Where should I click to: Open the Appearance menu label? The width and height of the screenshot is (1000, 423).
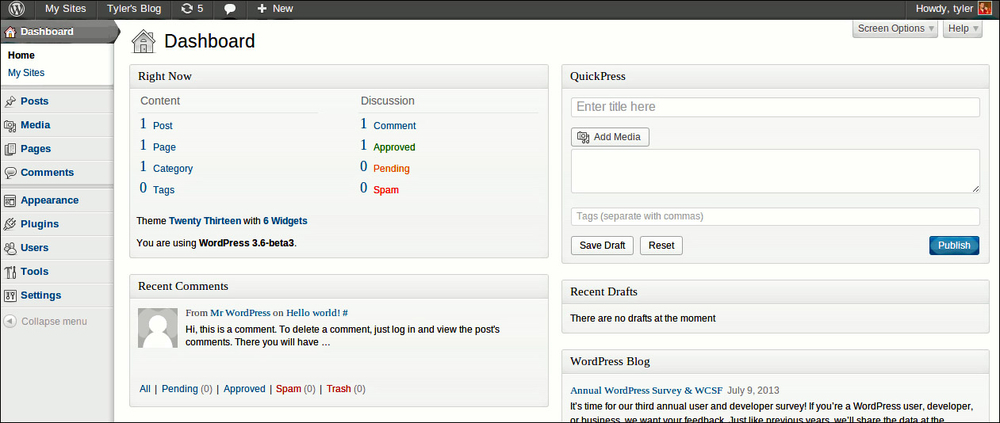[x=50, y=200]
